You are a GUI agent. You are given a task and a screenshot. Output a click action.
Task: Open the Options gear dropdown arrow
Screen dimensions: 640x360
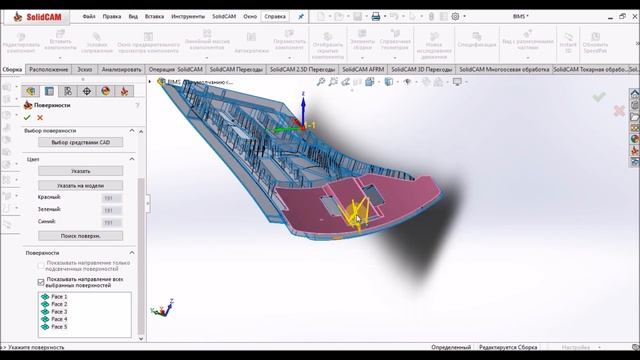[464, 17]
